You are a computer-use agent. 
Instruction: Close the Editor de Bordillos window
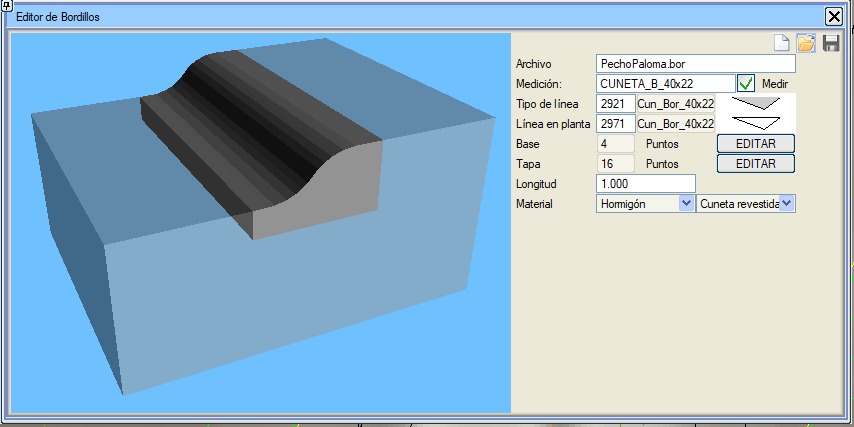pos(833,16)
